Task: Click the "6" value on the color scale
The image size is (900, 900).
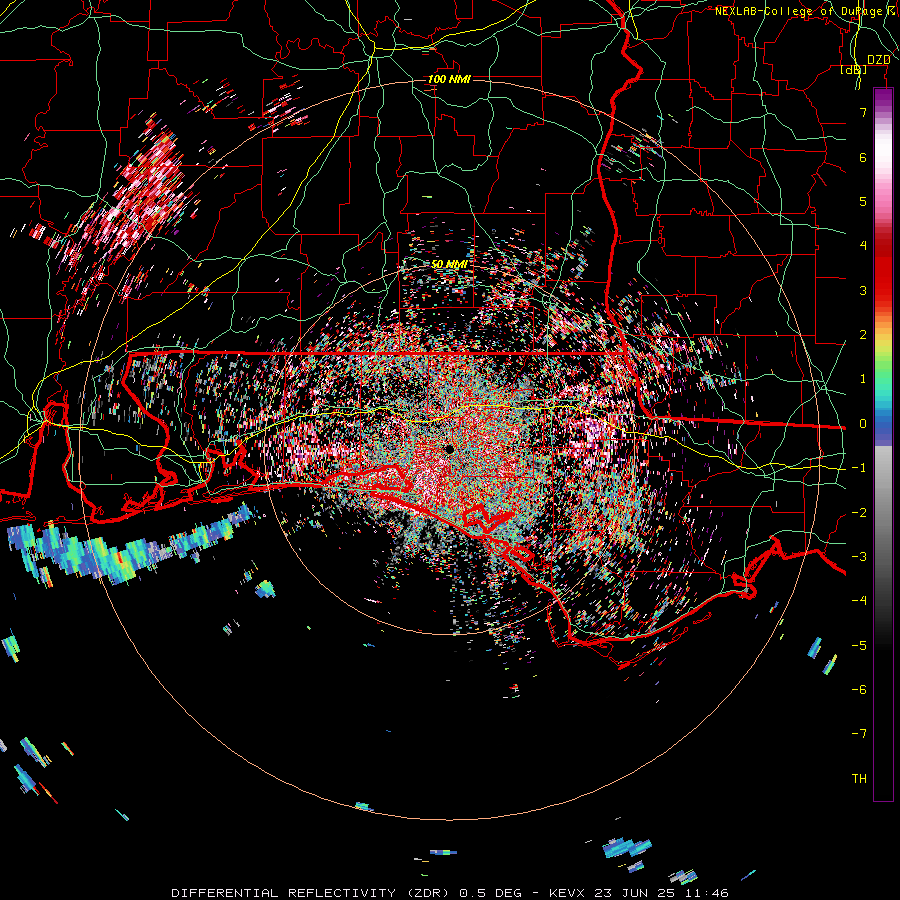Action: [863, 157]
